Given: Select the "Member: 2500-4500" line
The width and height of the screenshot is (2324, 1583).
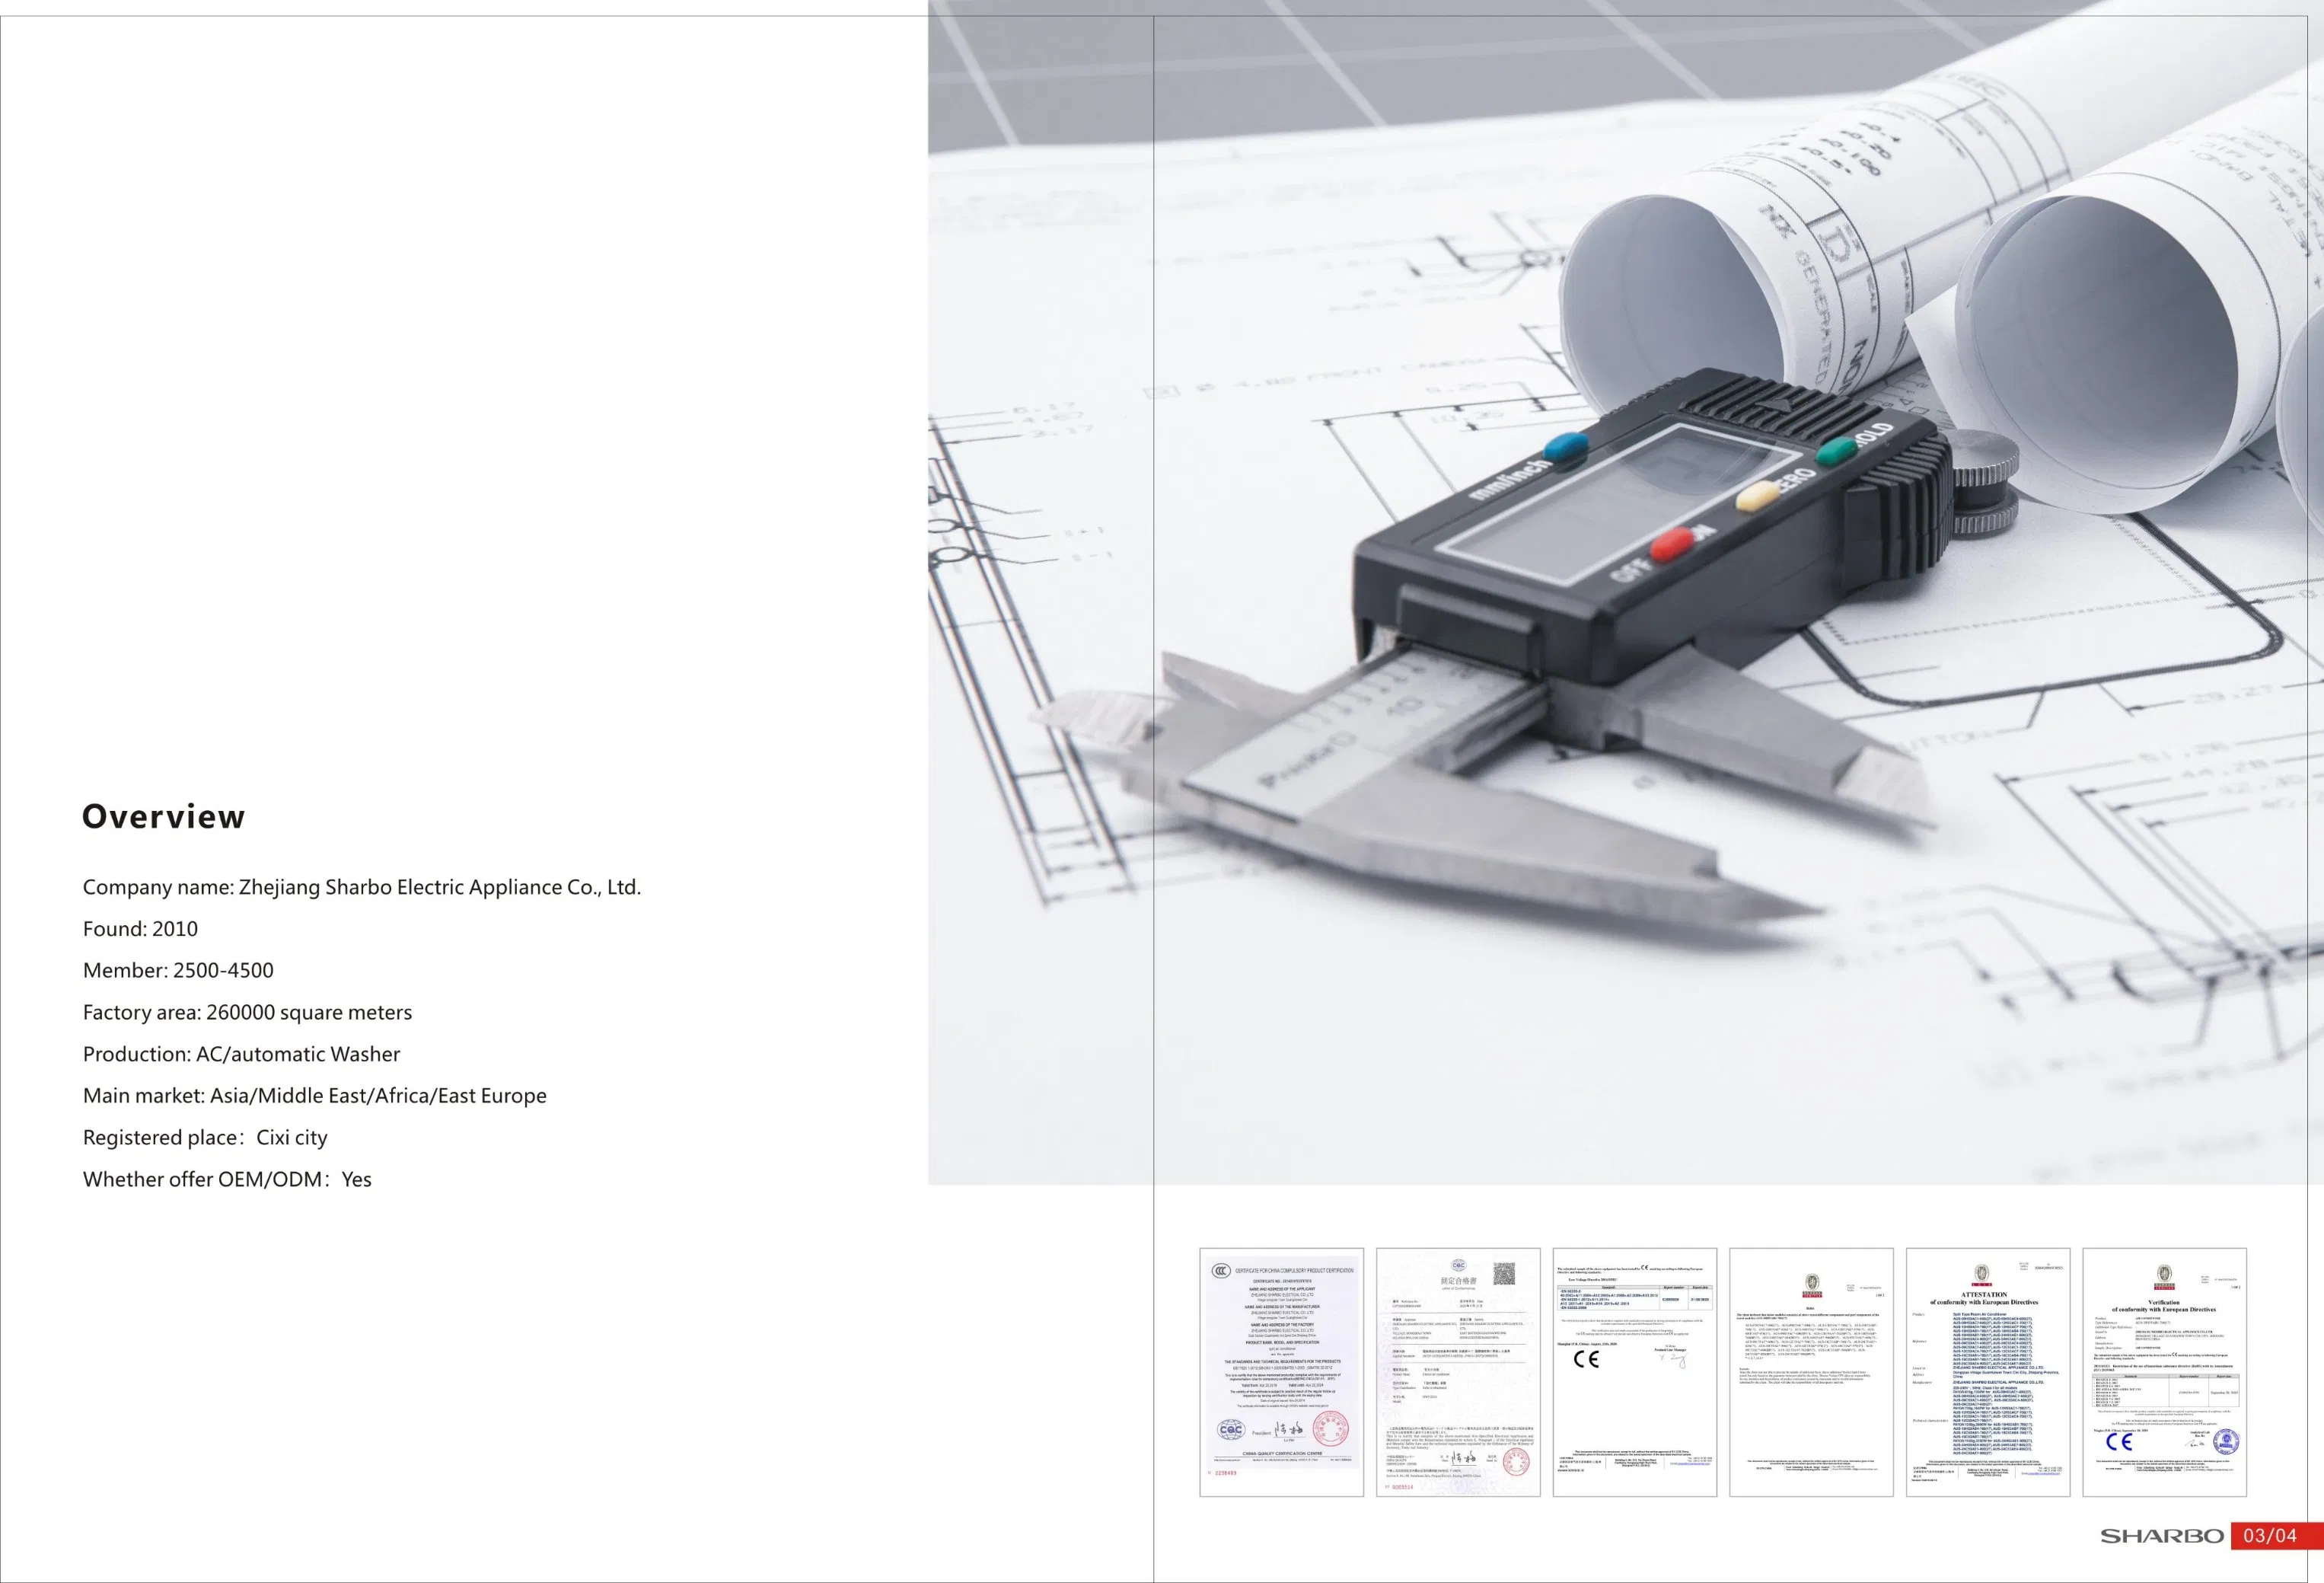Looking at the screenshot, I should click(178, 970).
